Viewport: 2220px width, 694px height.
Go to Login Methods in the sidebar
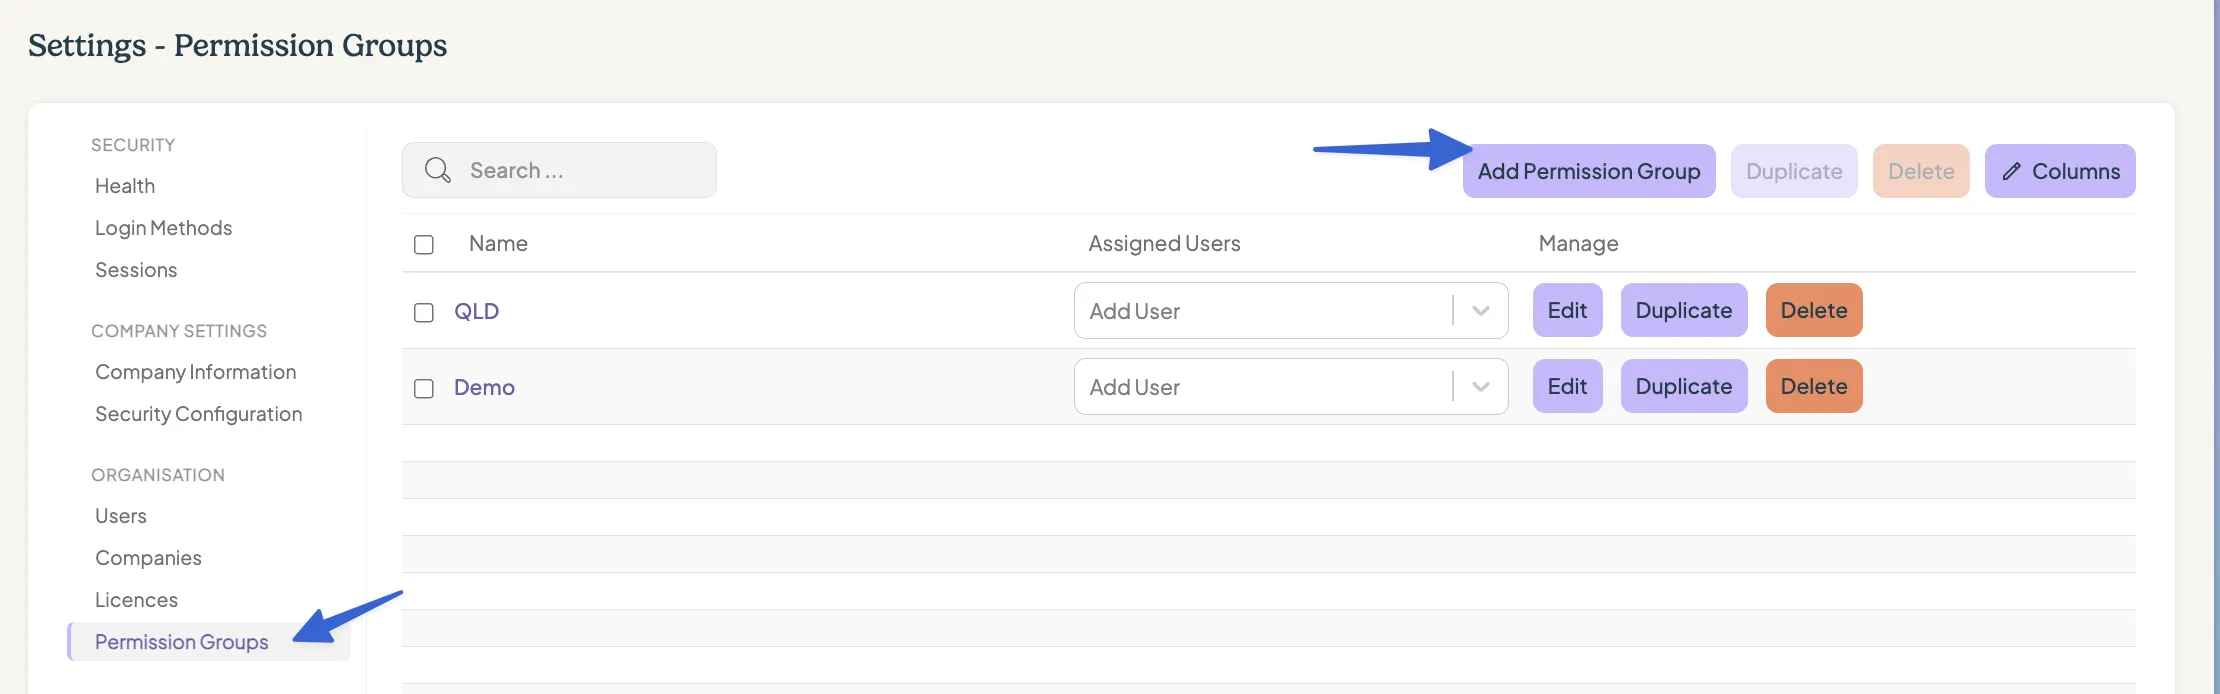coord(163,228)
